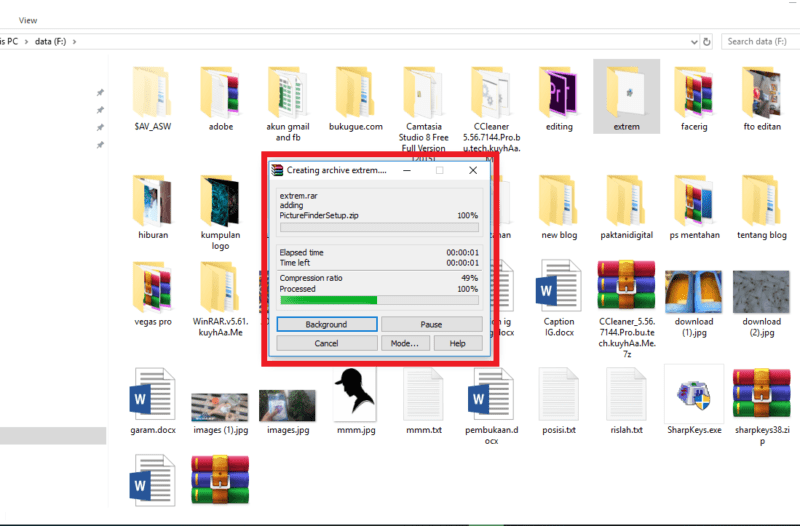Select posisi.txt text file
The image size is (800, 526).
[559, 402]
